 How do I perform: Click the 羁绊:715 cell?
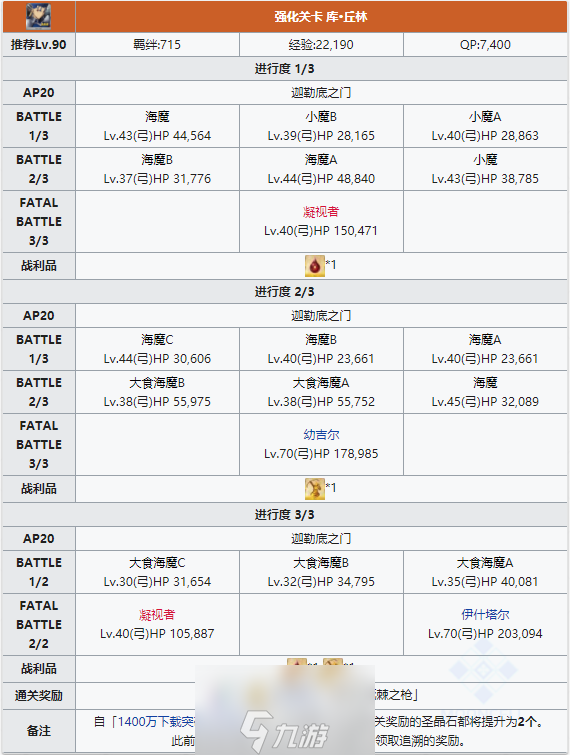157,45
